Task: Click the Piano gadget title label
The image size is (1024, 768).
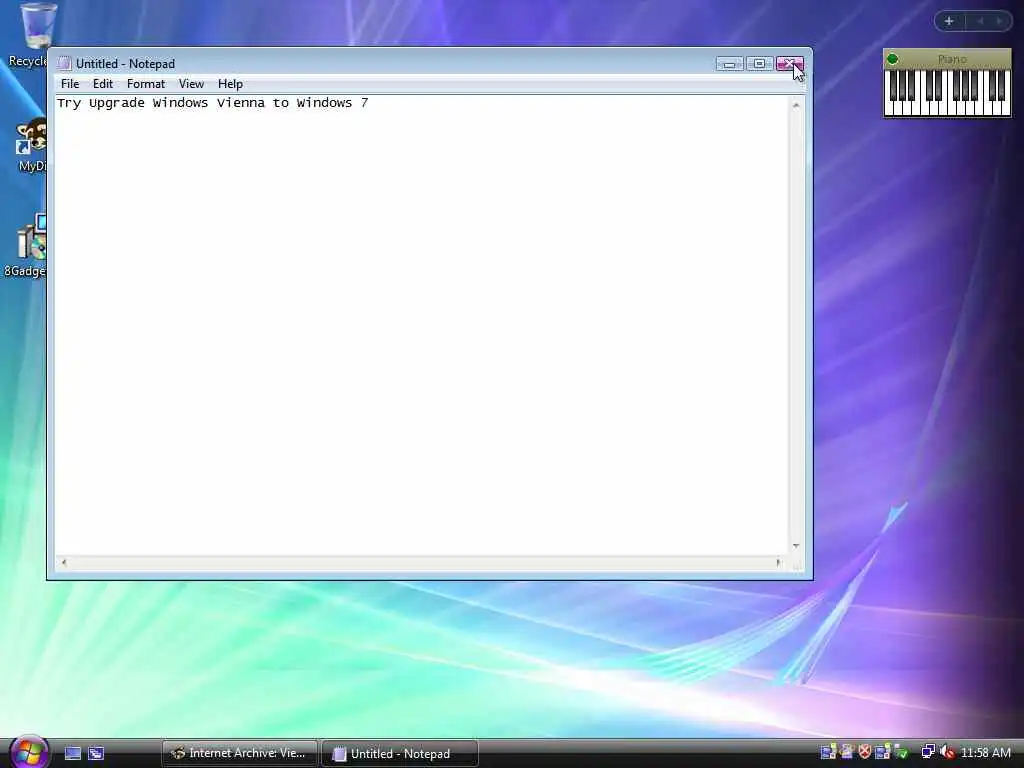Action: click(x=952, y=59)
